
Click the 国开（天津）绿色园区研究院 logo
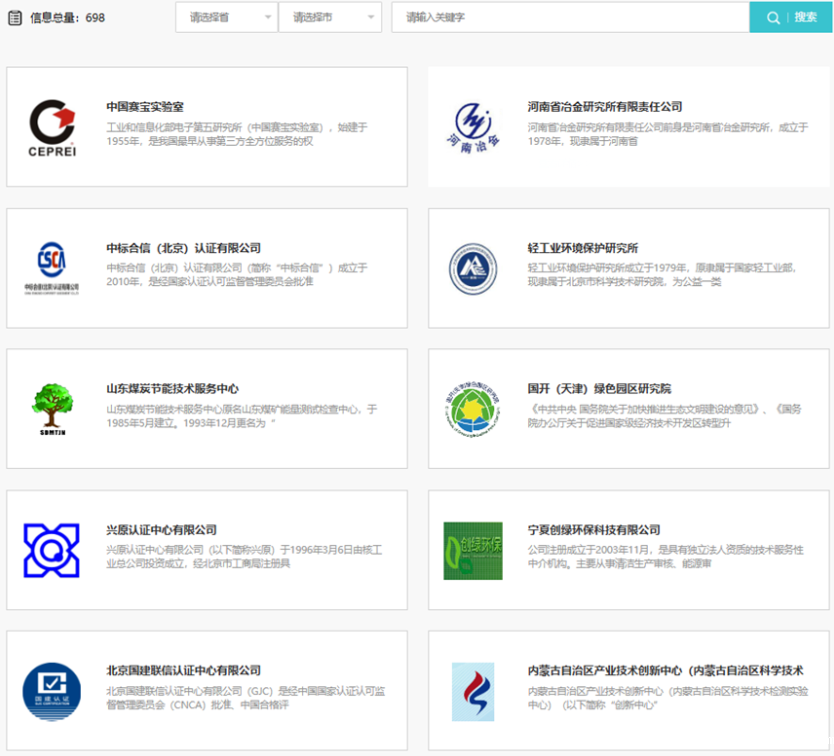(x=473, y=409)
